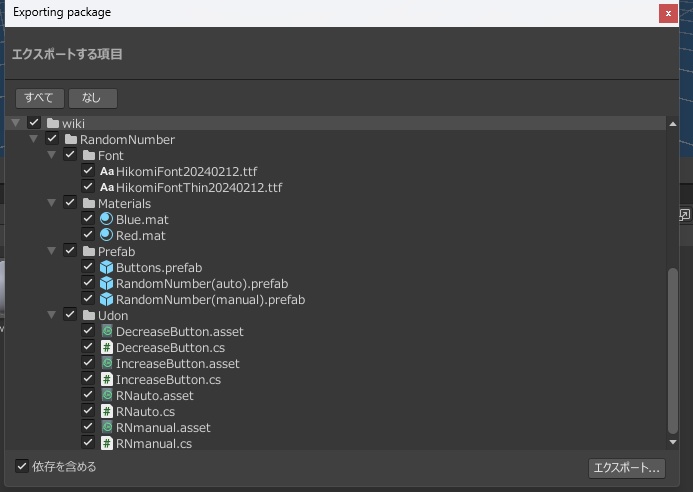Uncheck the RNauto.cs checkbox

[x=88, y=410]
